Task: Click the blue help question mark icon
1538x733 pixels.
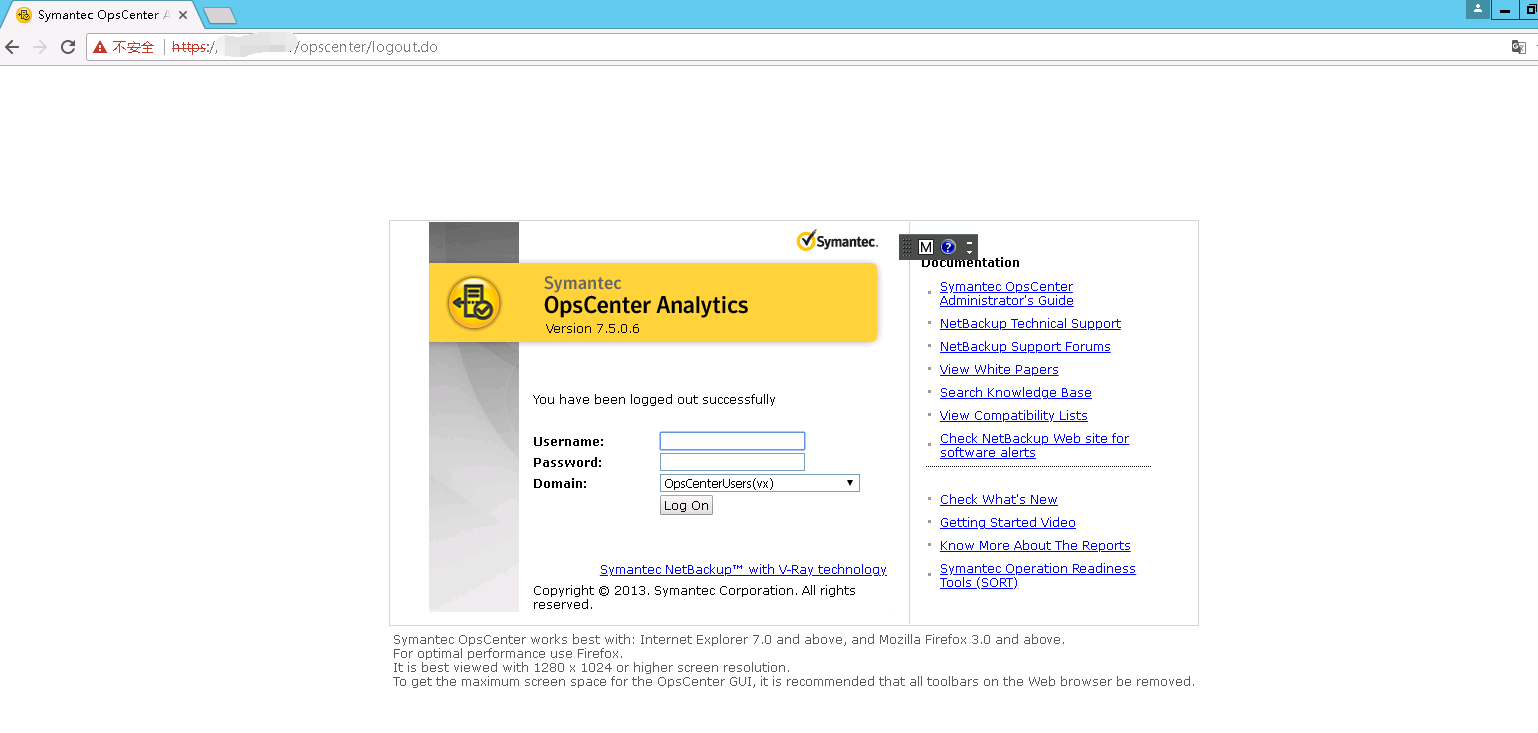Action: coord(948,247)
